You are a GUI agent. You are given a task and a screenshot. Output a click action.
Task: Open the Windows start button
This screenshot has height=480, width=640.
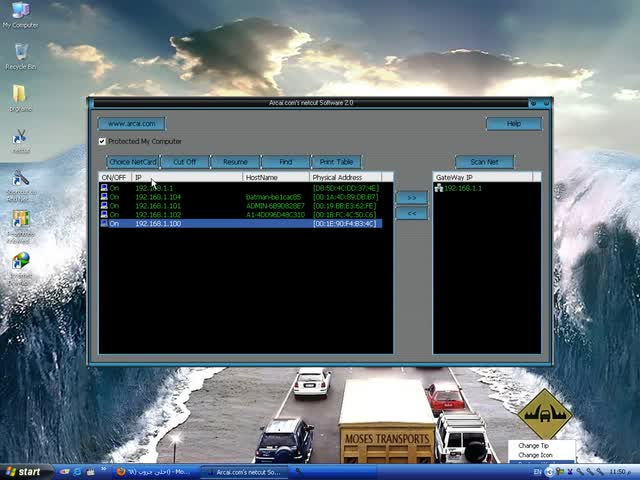click(24, 472)
